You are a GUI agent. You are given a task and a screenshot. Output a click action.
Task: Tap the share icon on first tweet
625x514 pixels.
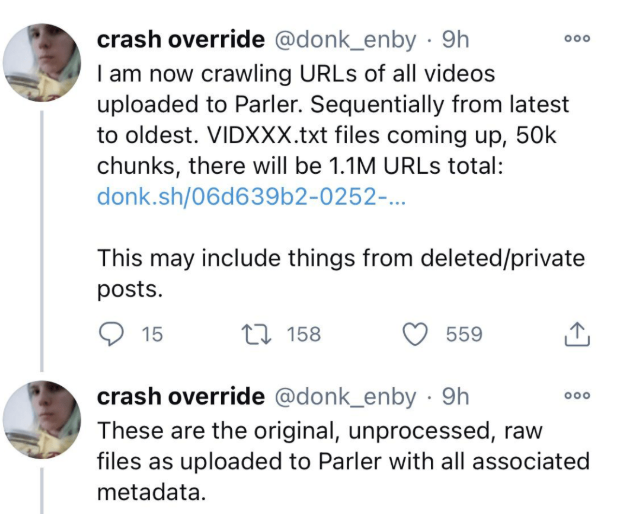[x=578, y=335]
